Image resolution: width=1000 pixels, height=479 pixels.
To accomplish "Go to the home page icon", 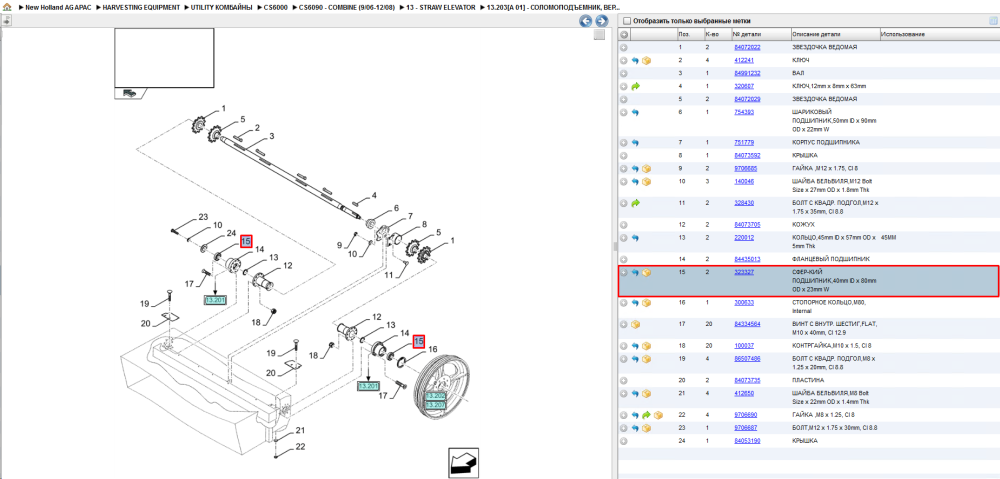I will point(6,7).
